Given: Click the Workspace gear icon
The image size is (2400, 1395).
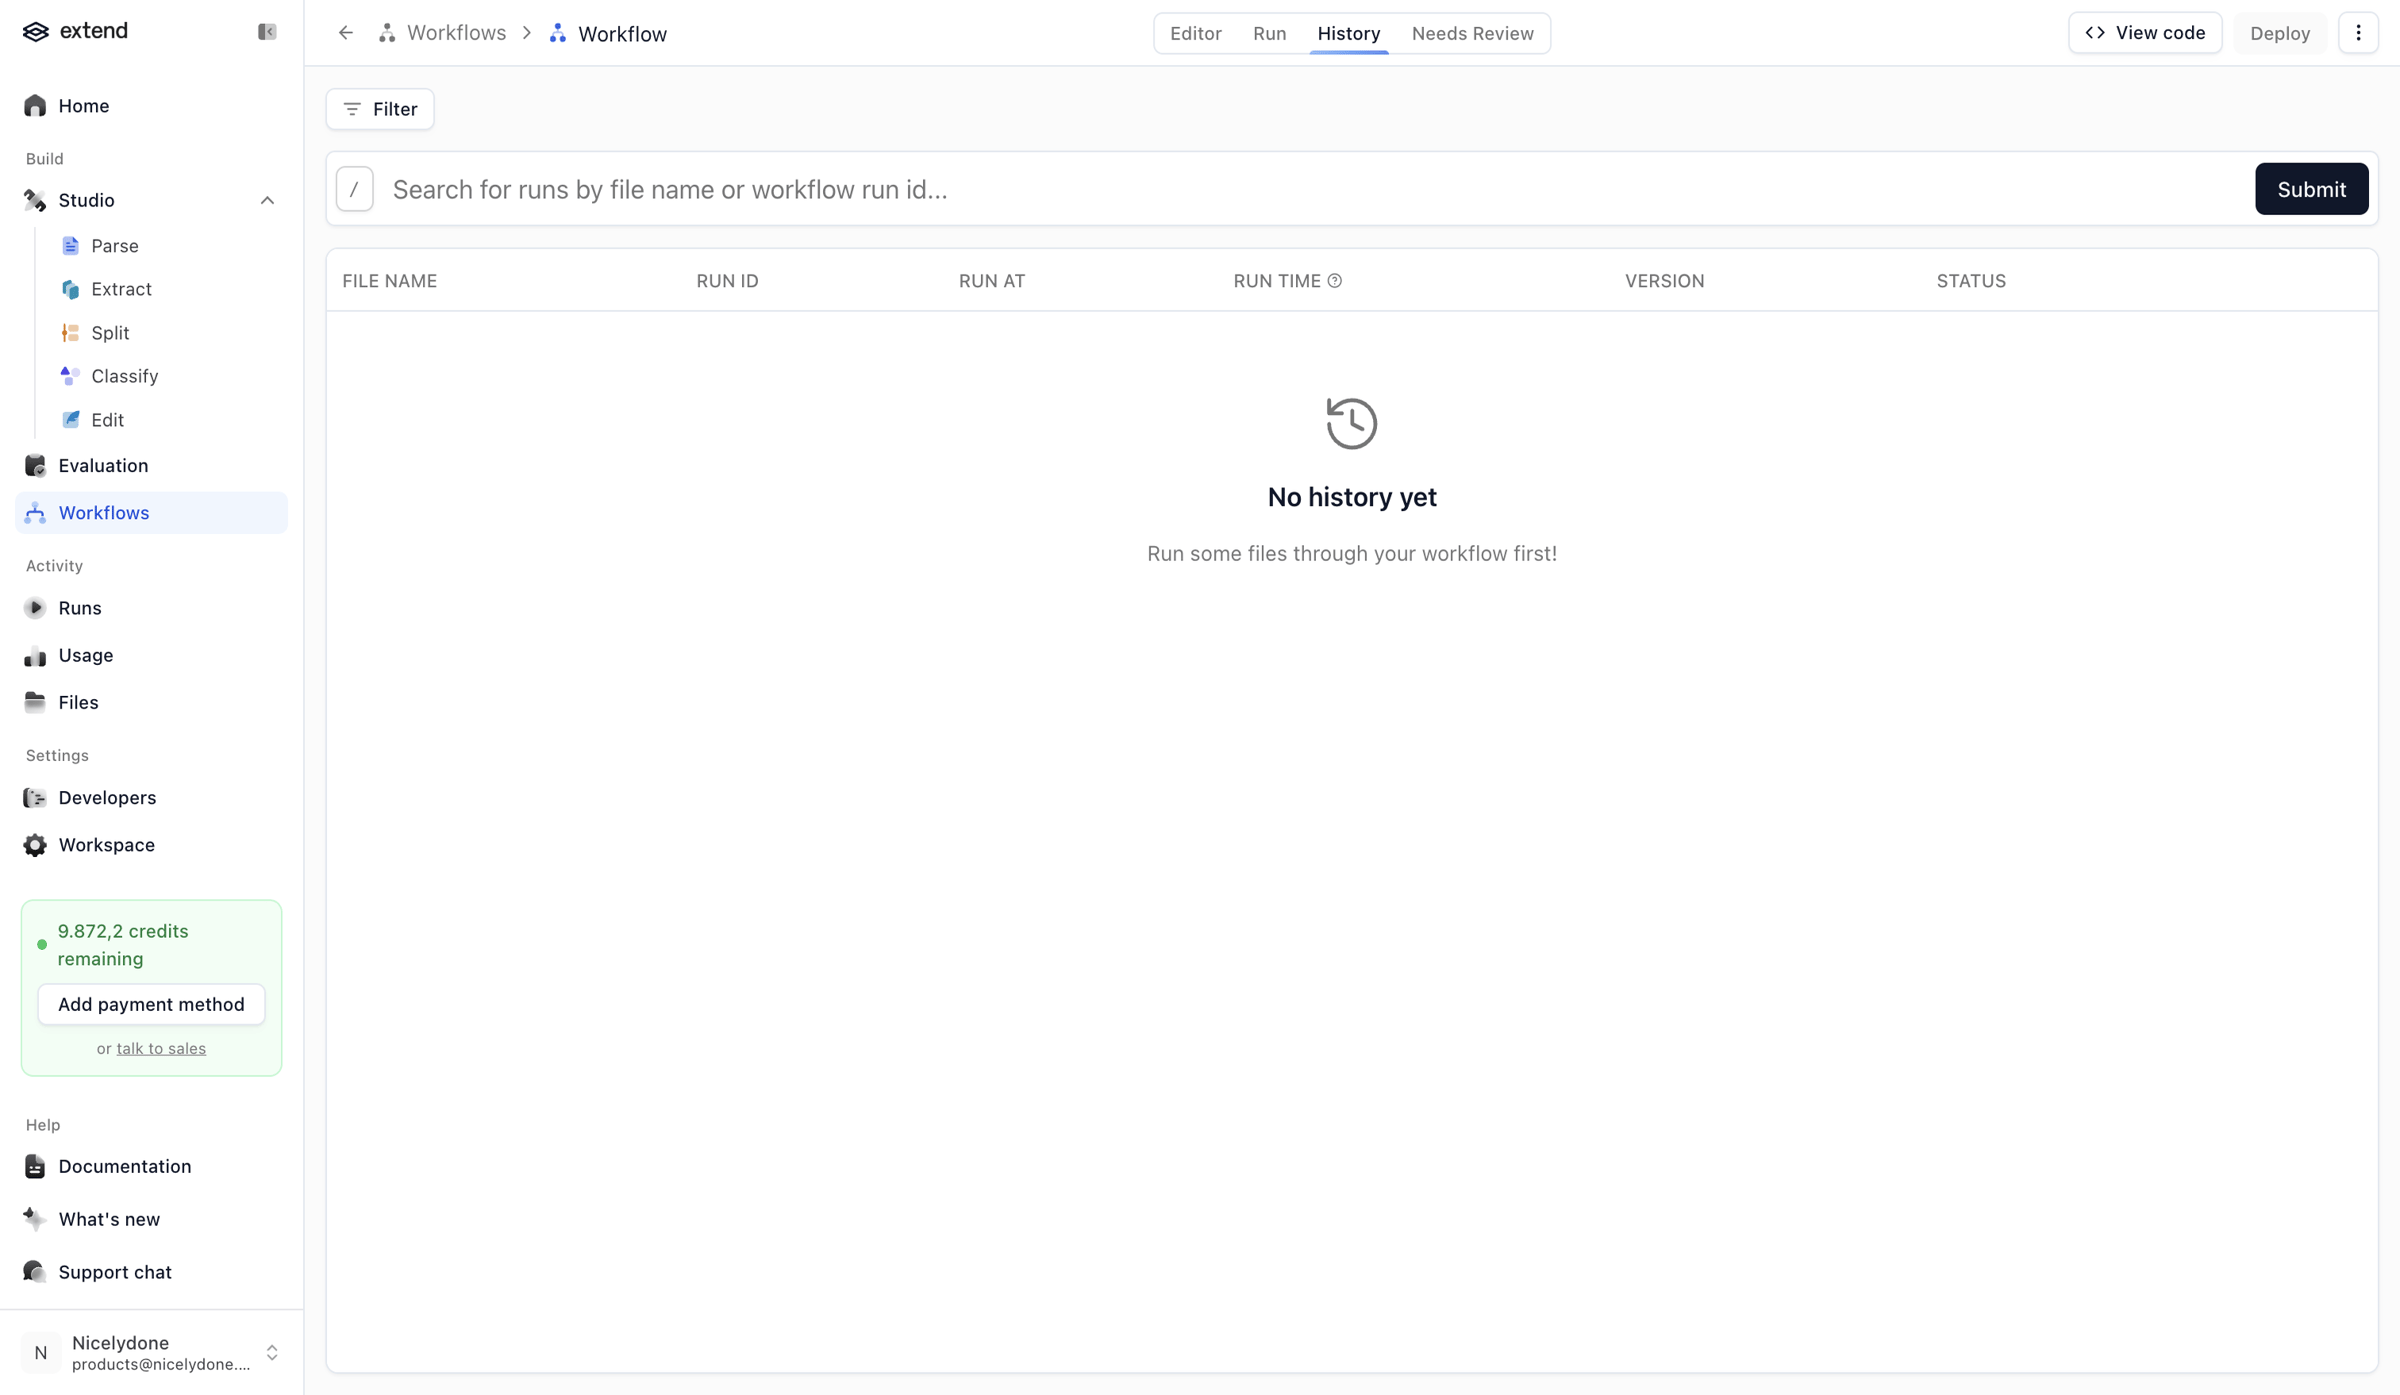Looking at the screenshot, I should [36, 845].
